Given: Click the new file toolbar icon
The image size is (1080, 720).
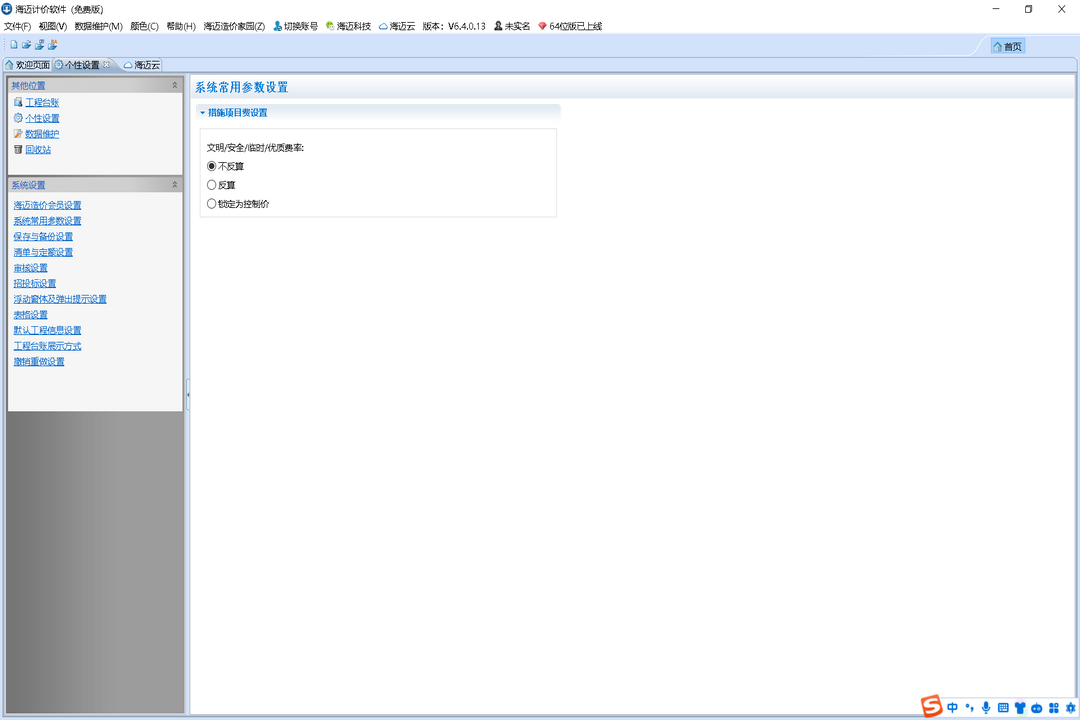Looking at the screenshot, I should 14,45.
